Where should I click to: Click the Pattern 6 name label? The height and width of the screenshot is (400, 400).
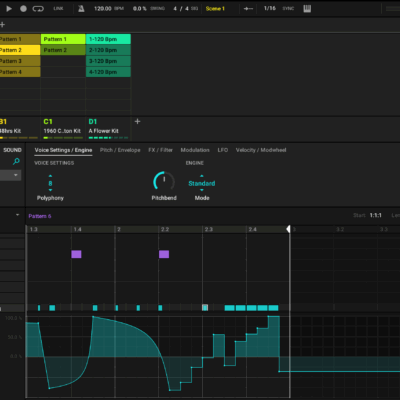coord(40,216)
